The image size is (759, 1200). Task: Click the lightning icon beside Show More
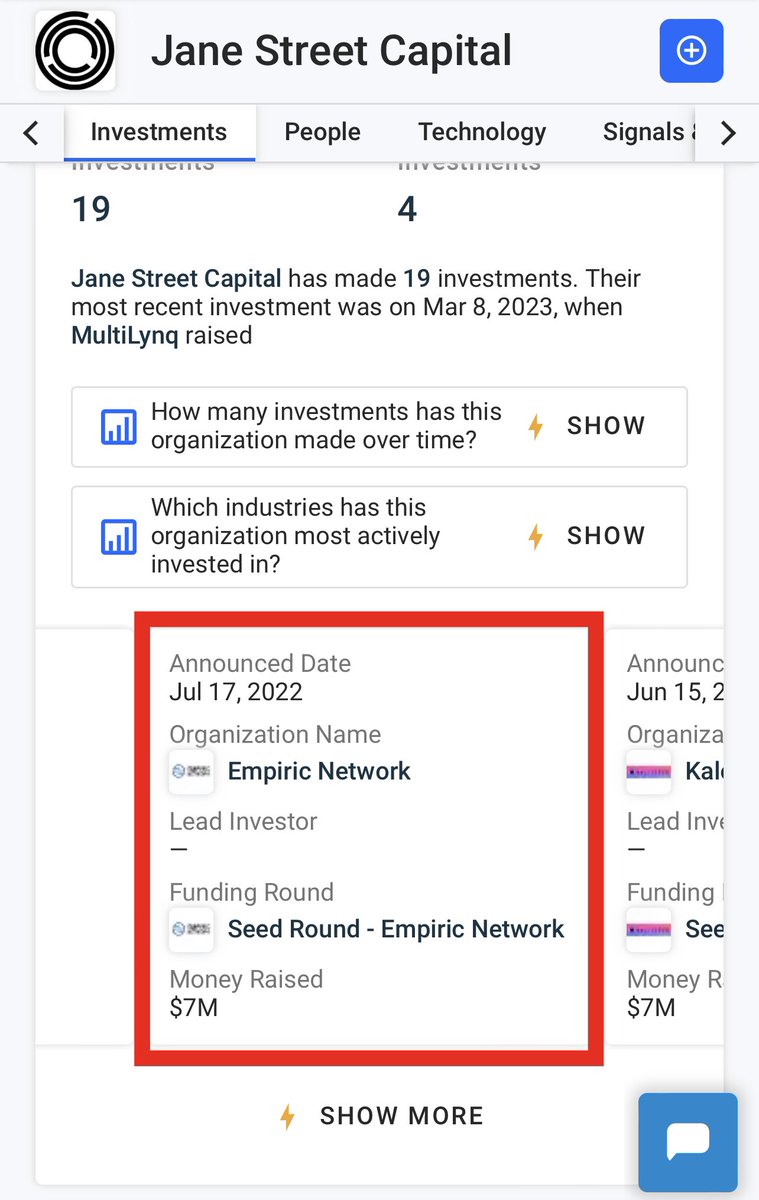pos(287,1116)
